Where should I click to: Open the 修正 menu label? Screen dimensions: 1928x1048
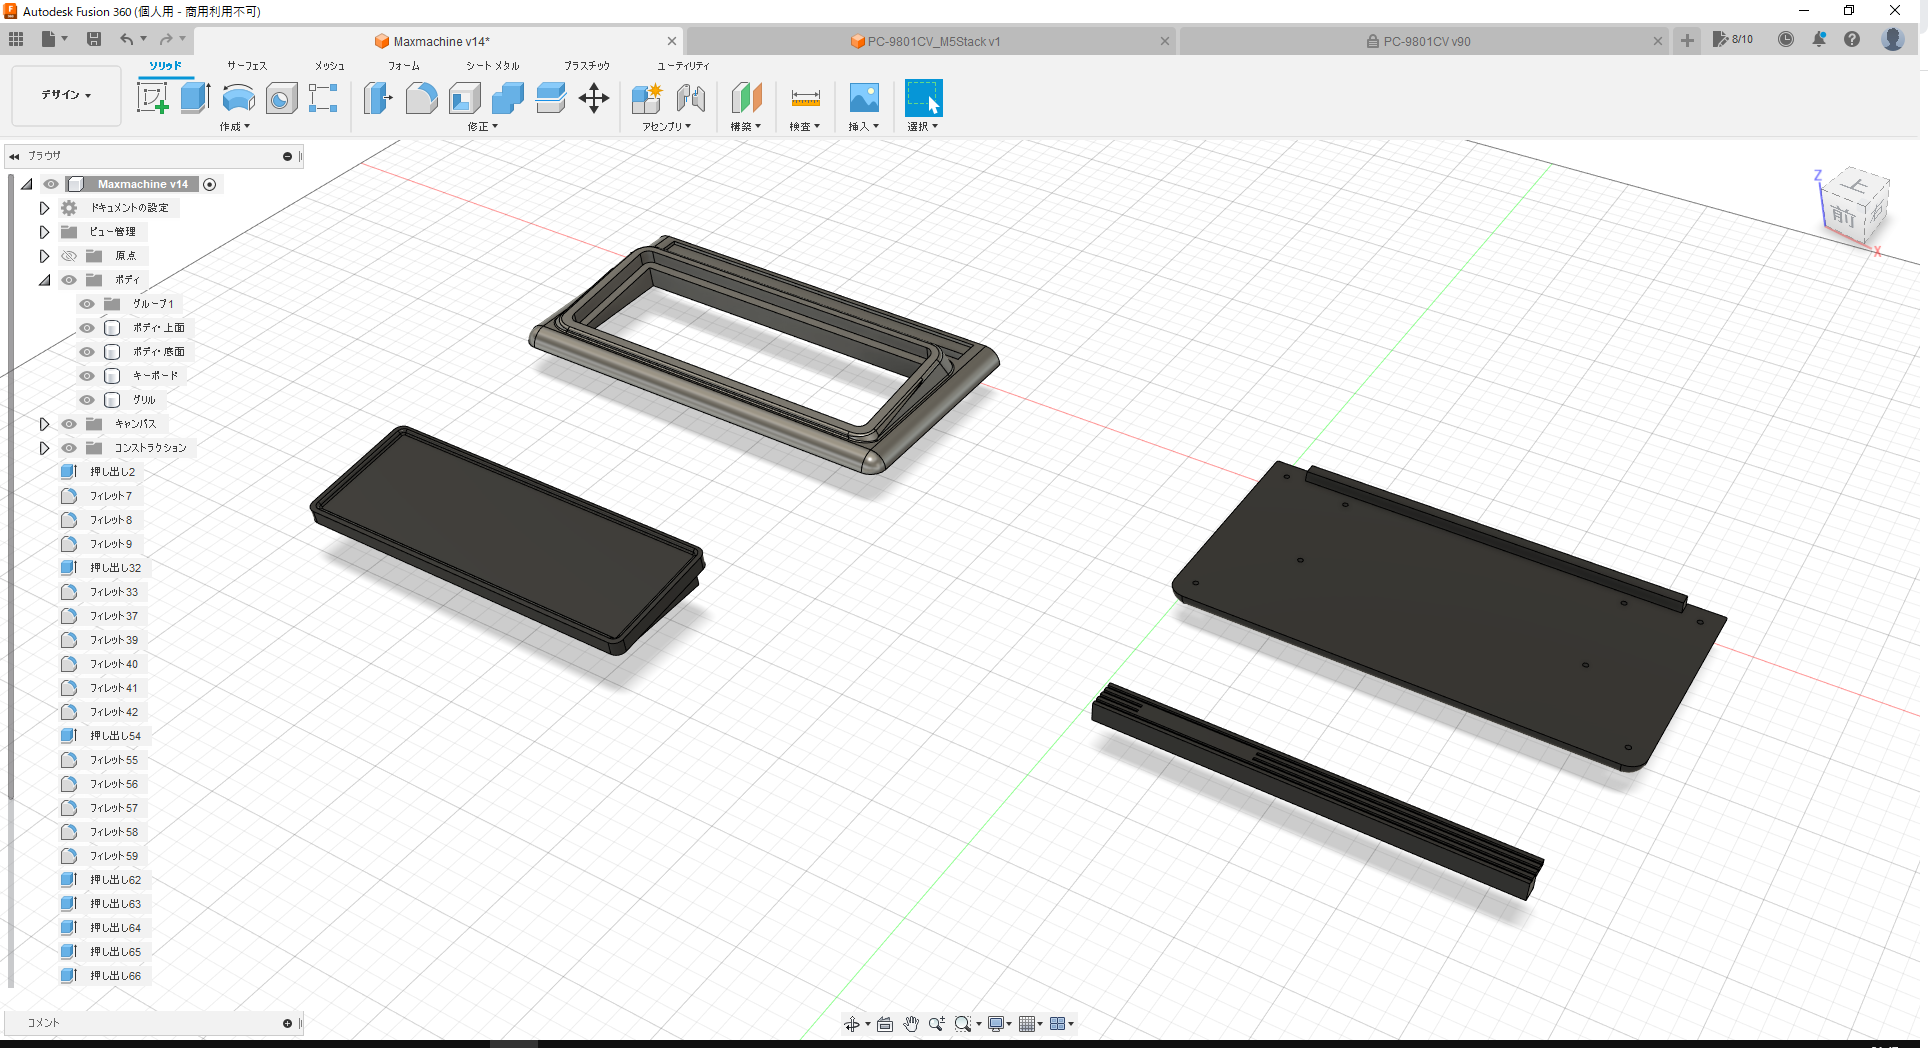click(482, 127)
